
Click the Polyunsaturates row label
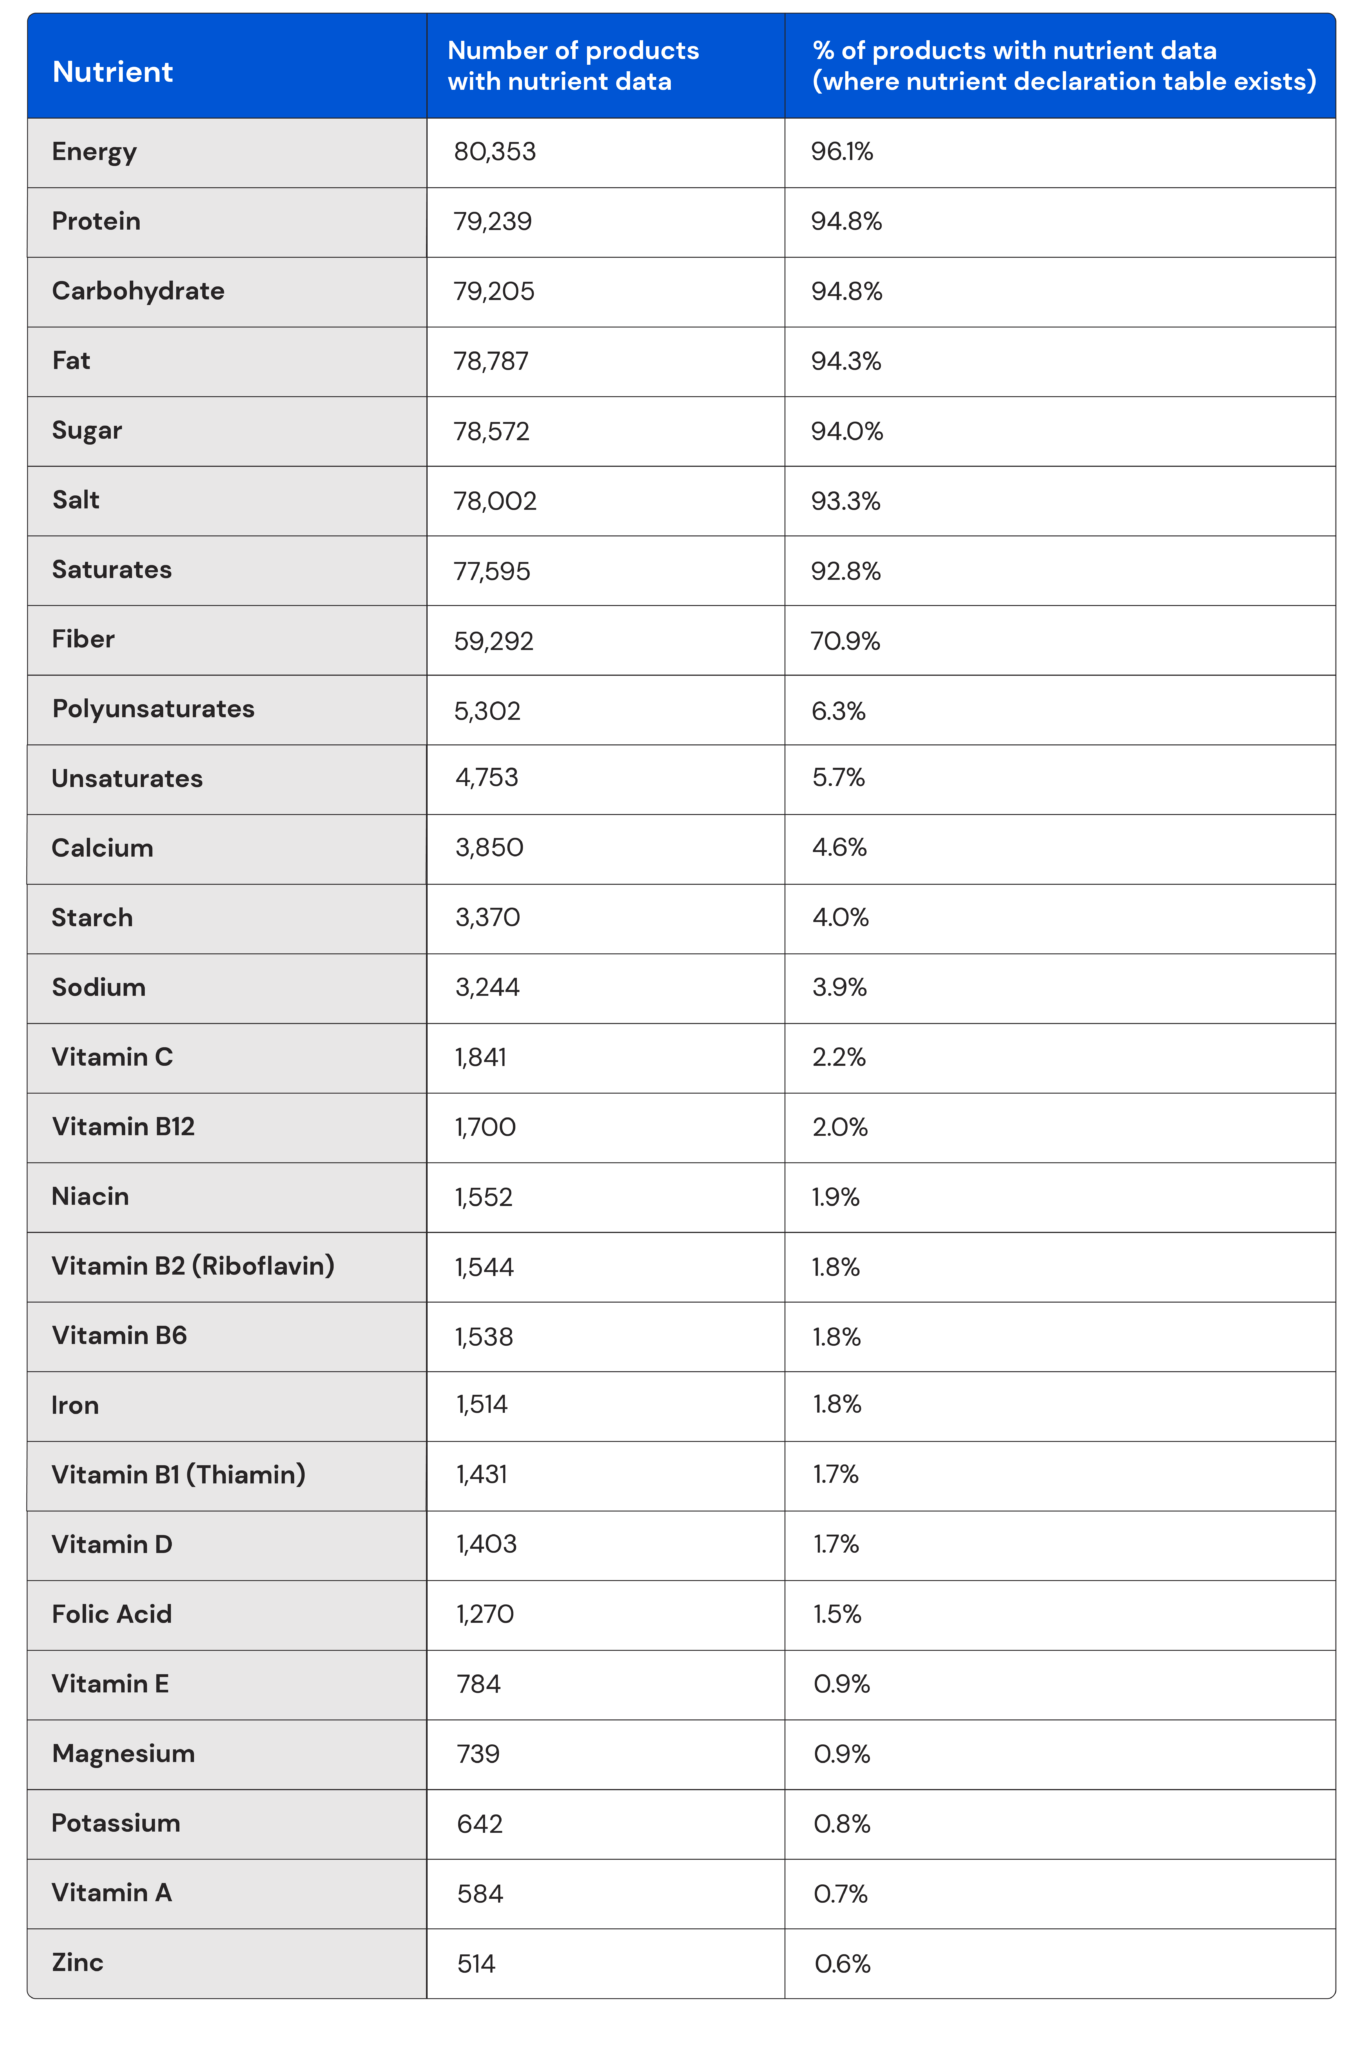pyautogui.click(x=153, y=709)
